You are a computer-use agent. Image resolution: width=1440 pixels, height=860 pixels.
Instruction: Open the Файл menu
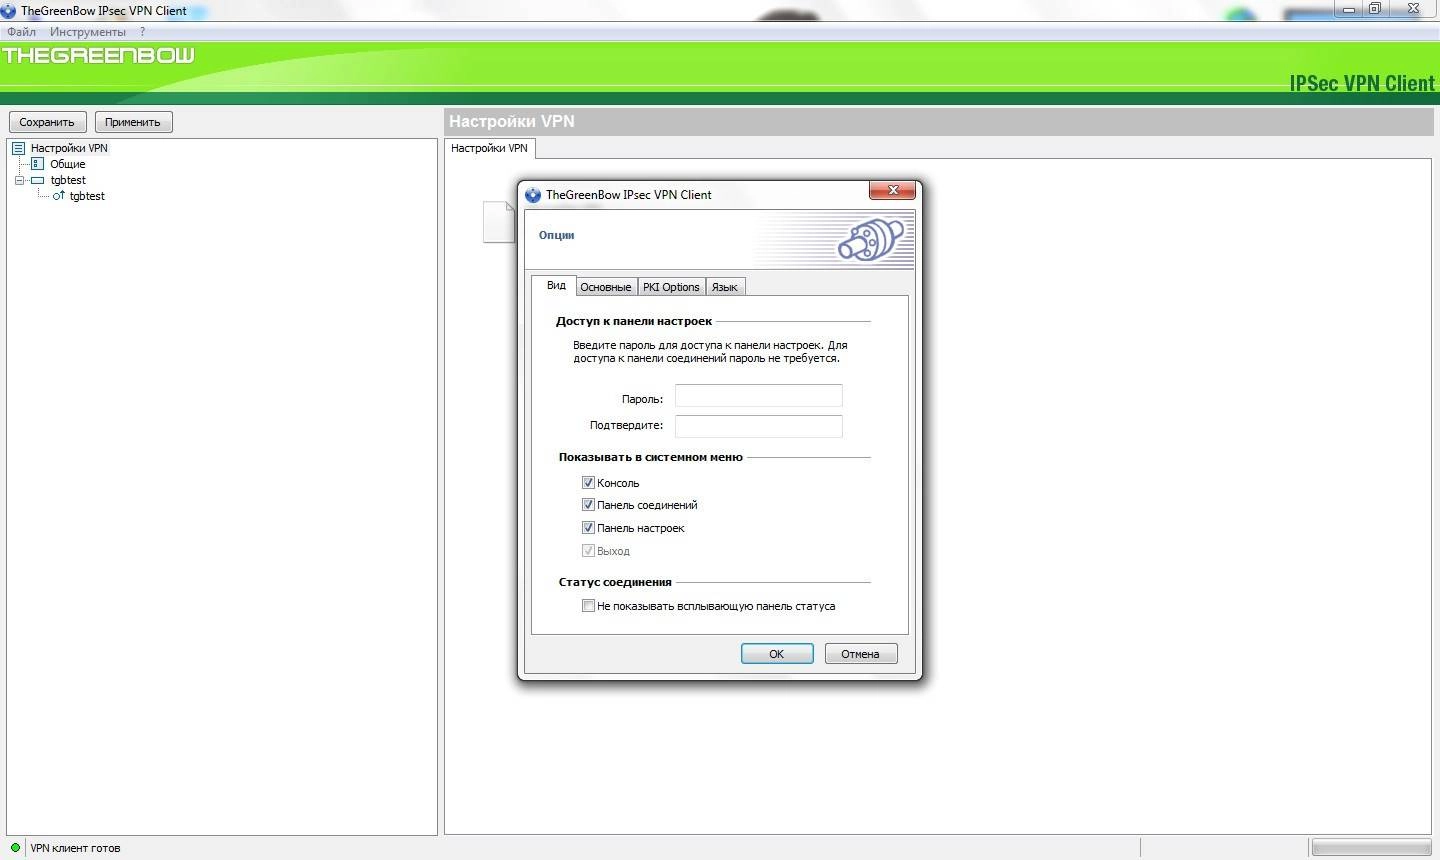pyautogui.click(x=21, y=32)
